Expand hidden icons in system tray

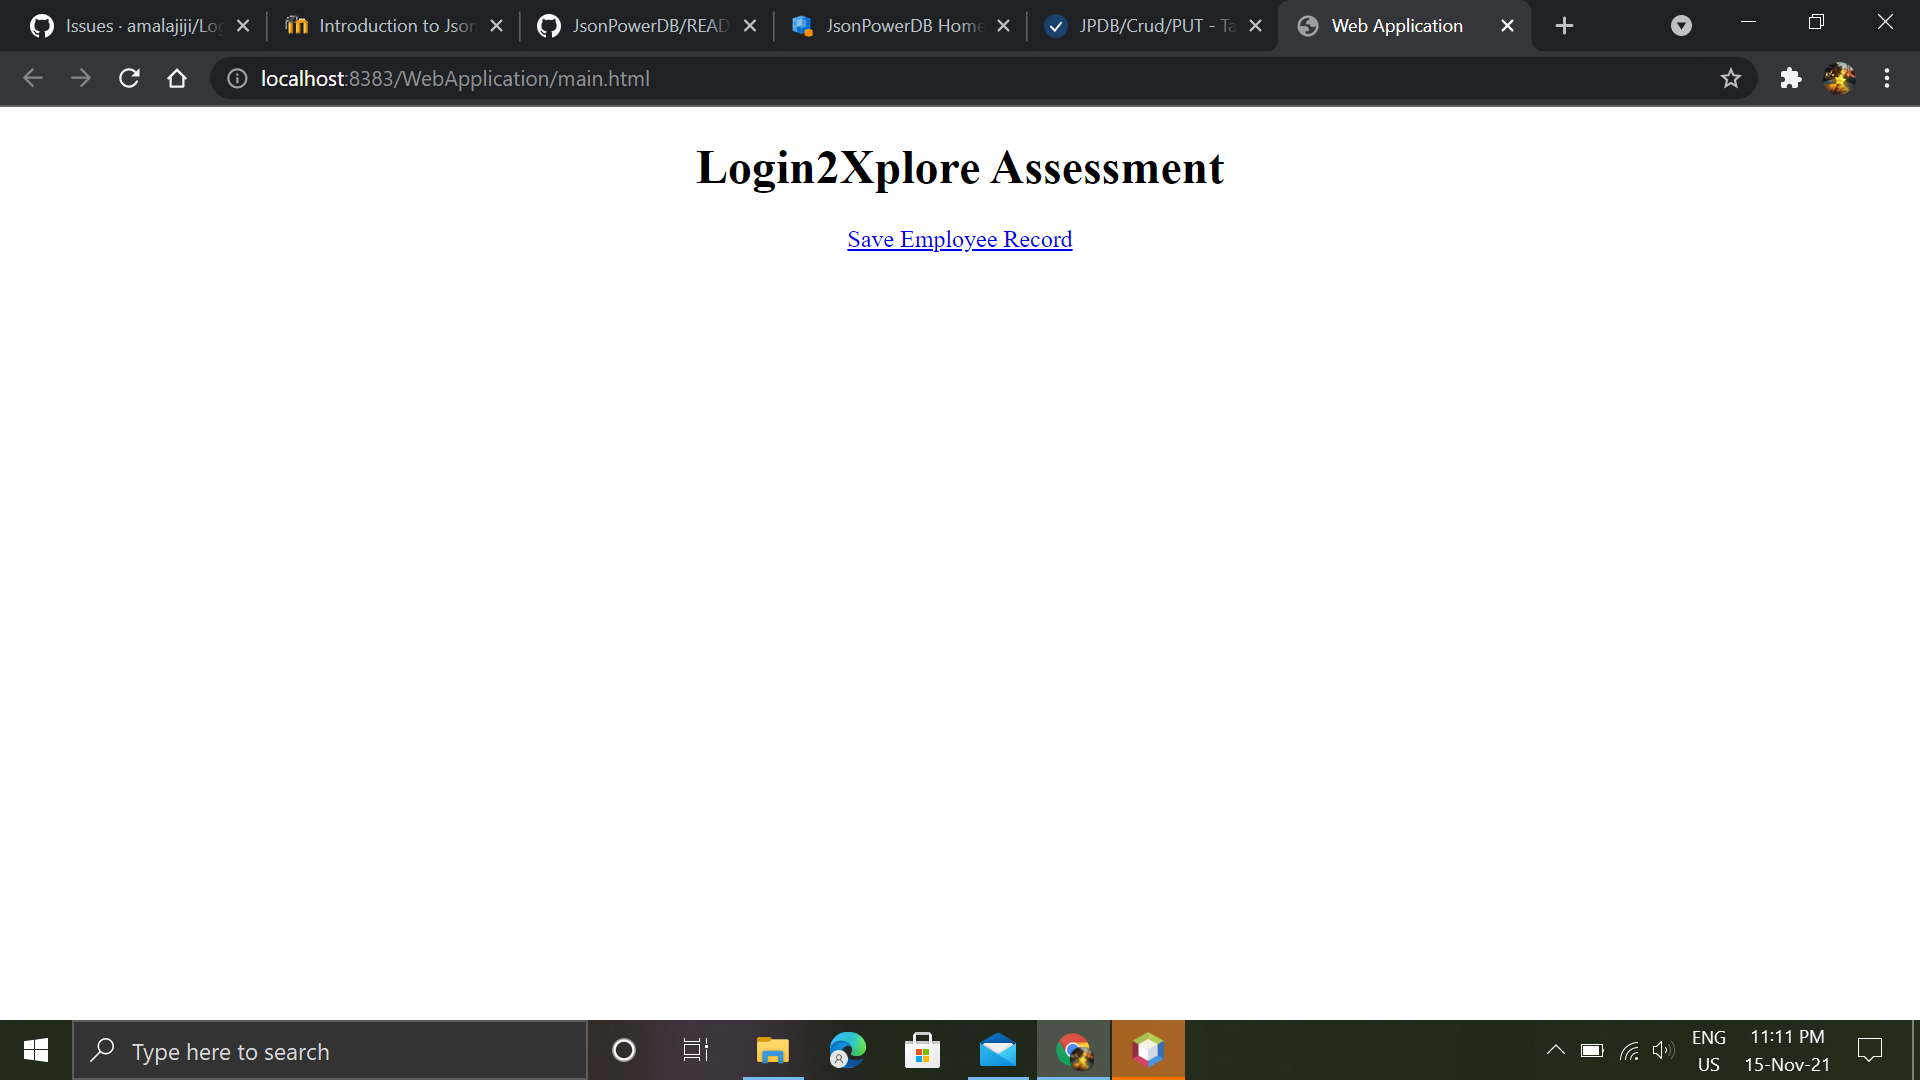(x=1556, y=1050)
